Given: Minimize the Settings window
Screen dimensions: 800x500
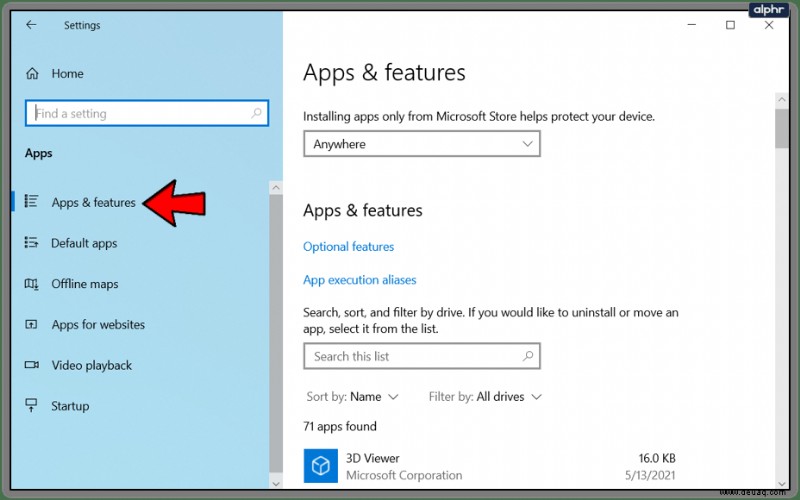Looking at the screenshot, I should pos(692,24).
